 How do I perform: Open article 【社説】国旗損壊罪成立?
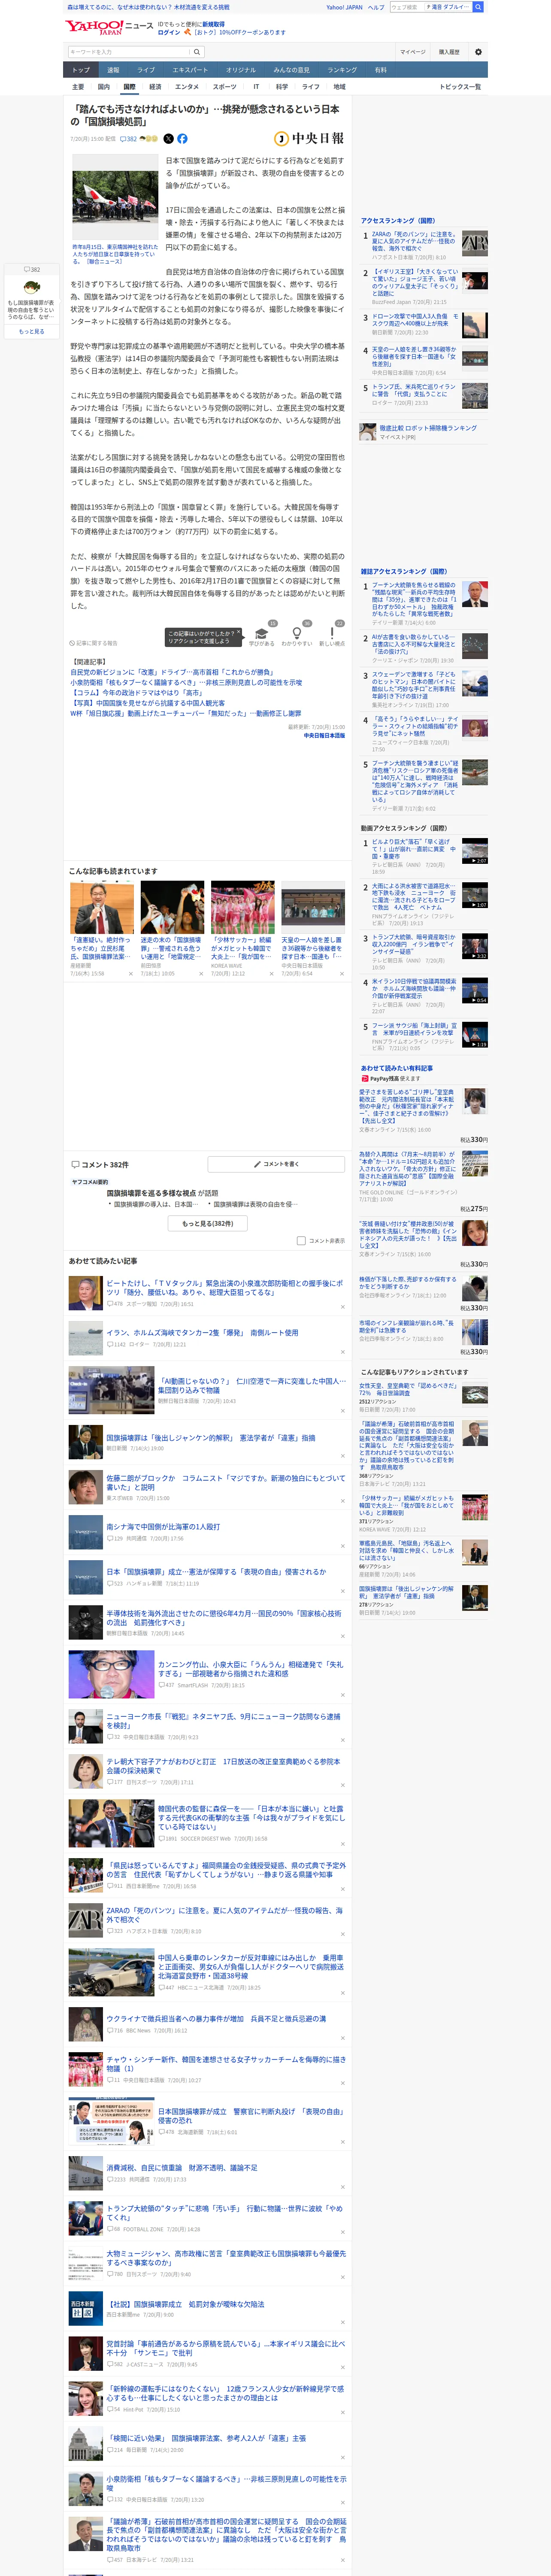(x=185, y=2304)
